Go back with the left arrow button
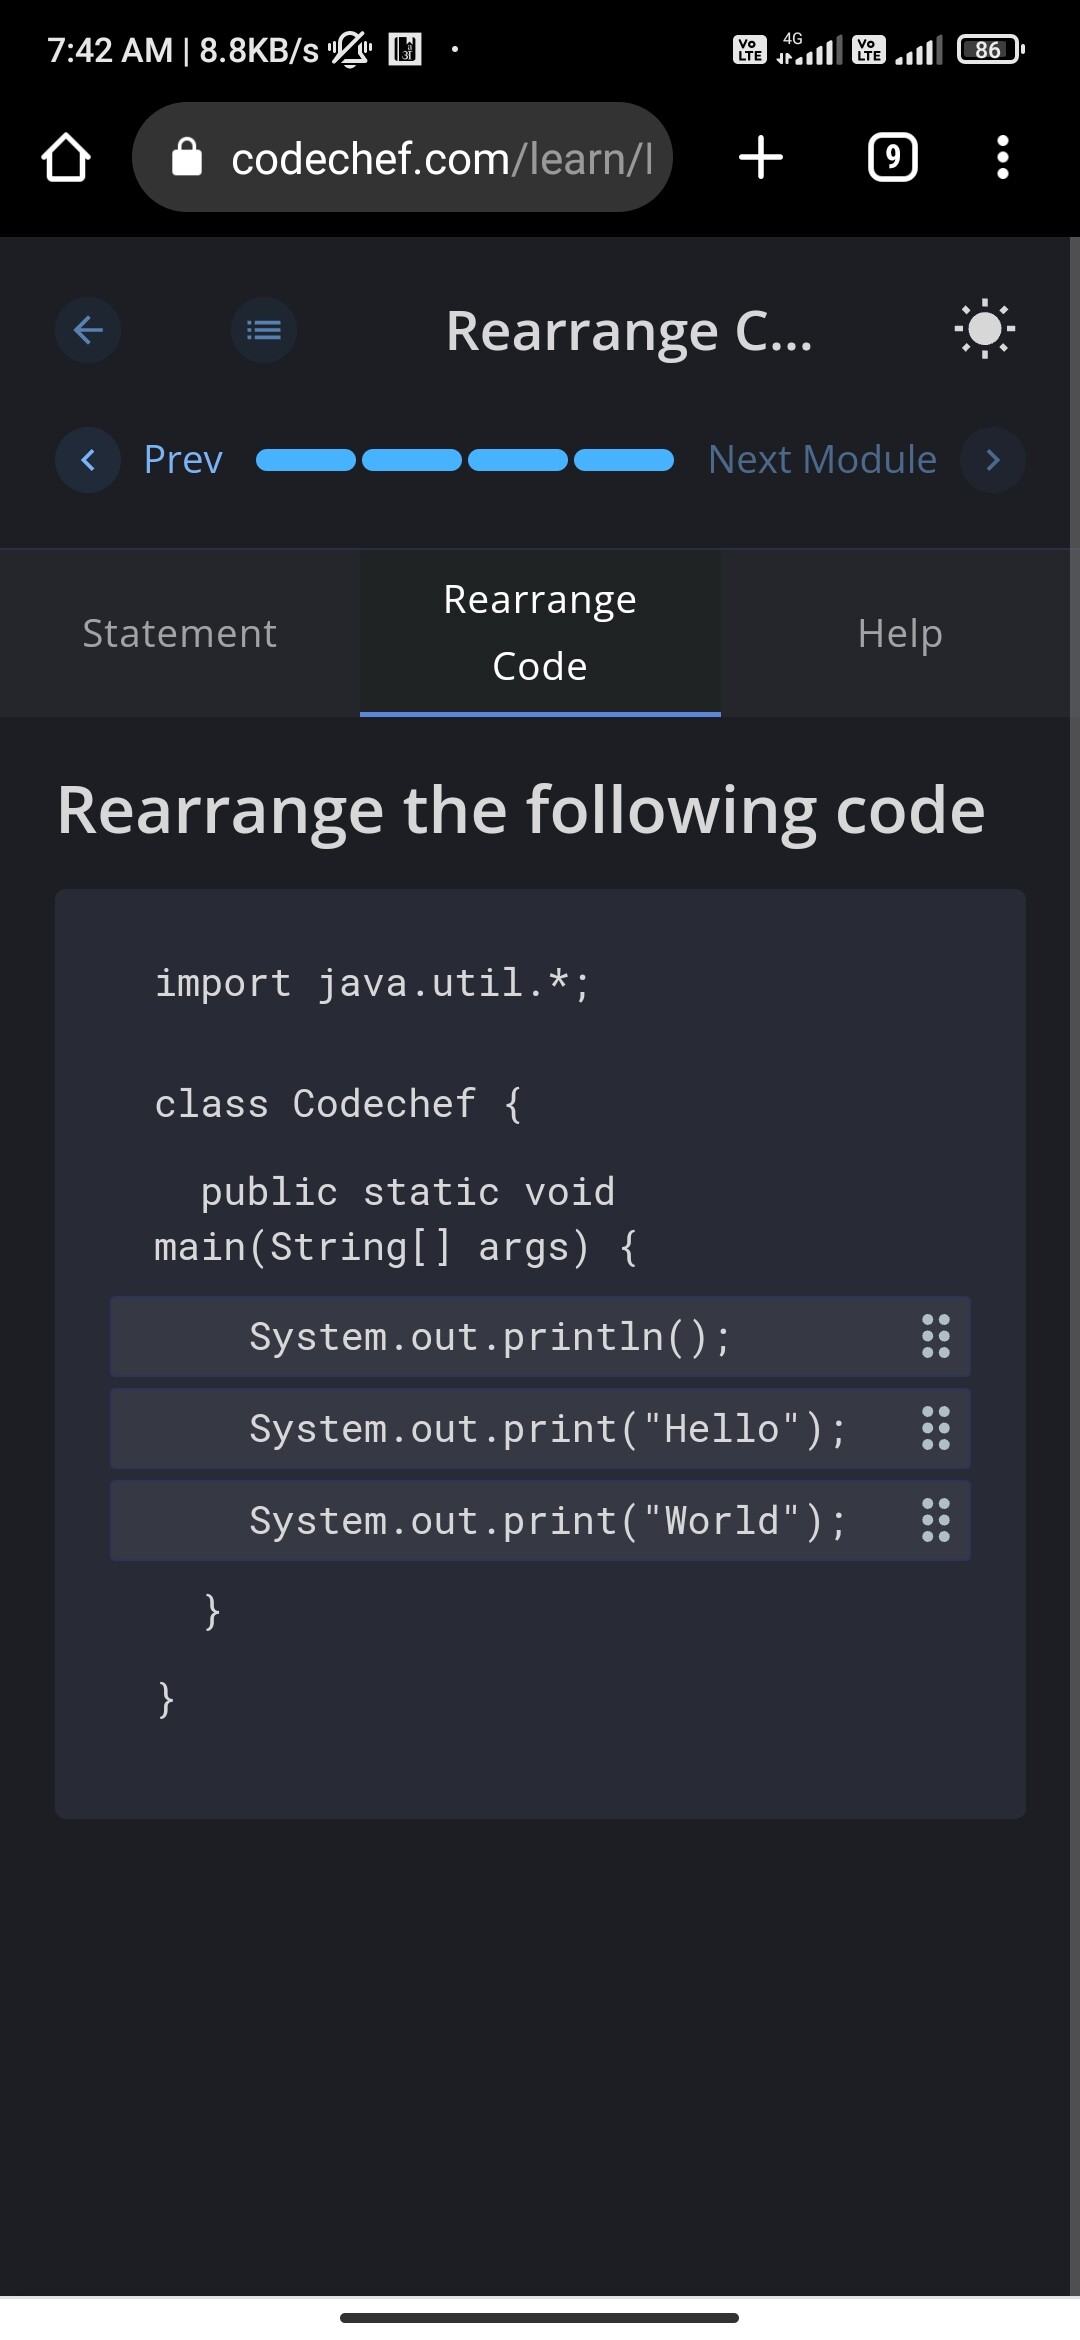The height and width of the screenshot is (2340, 1080). coord(88,329)
